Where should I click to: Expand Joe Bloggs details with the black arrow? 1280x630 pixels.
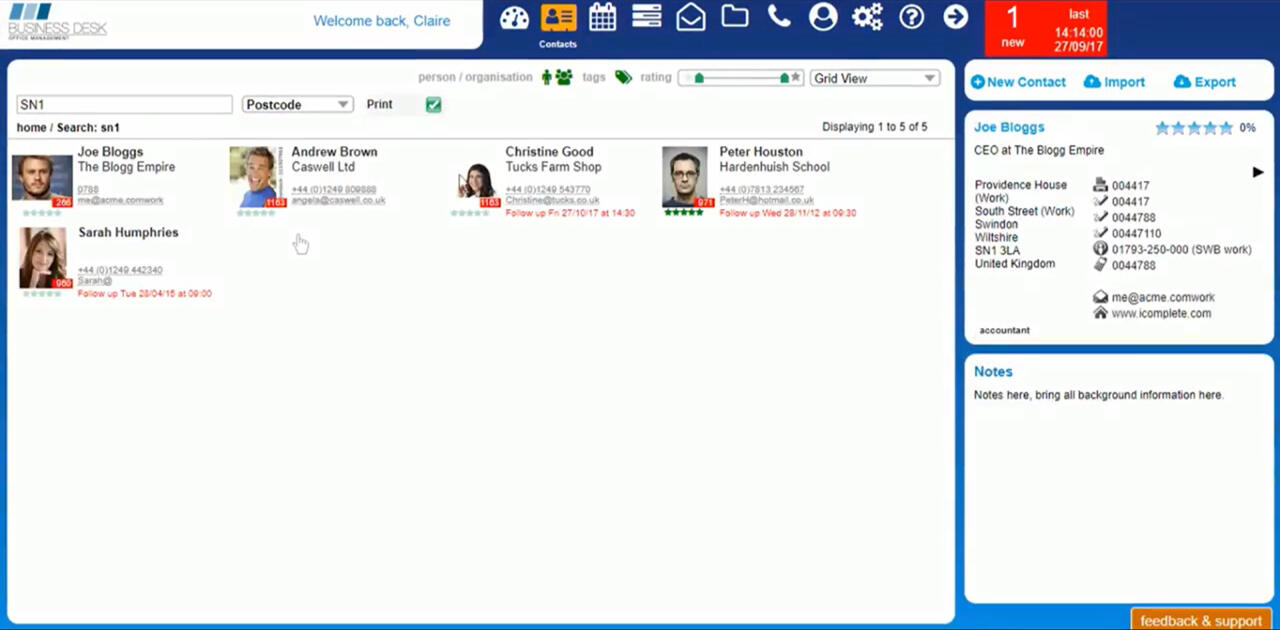(1257, 171)
